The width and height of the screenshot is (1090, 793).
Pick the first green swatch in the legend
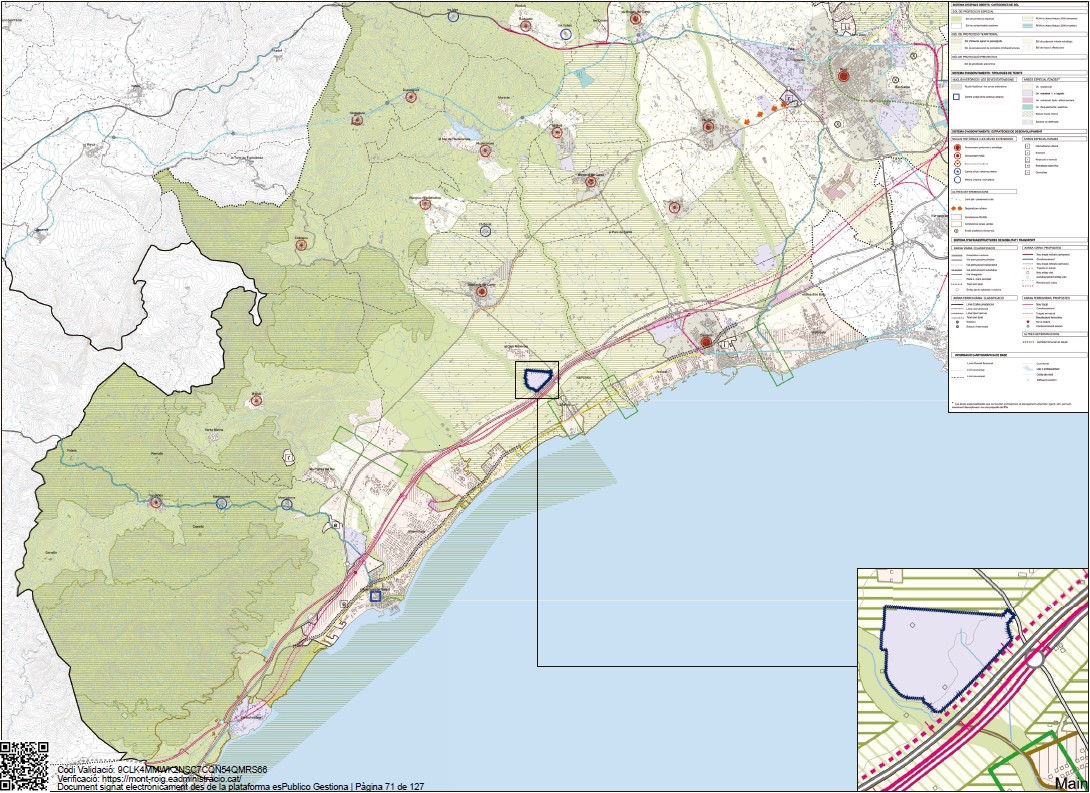point(958,18)
